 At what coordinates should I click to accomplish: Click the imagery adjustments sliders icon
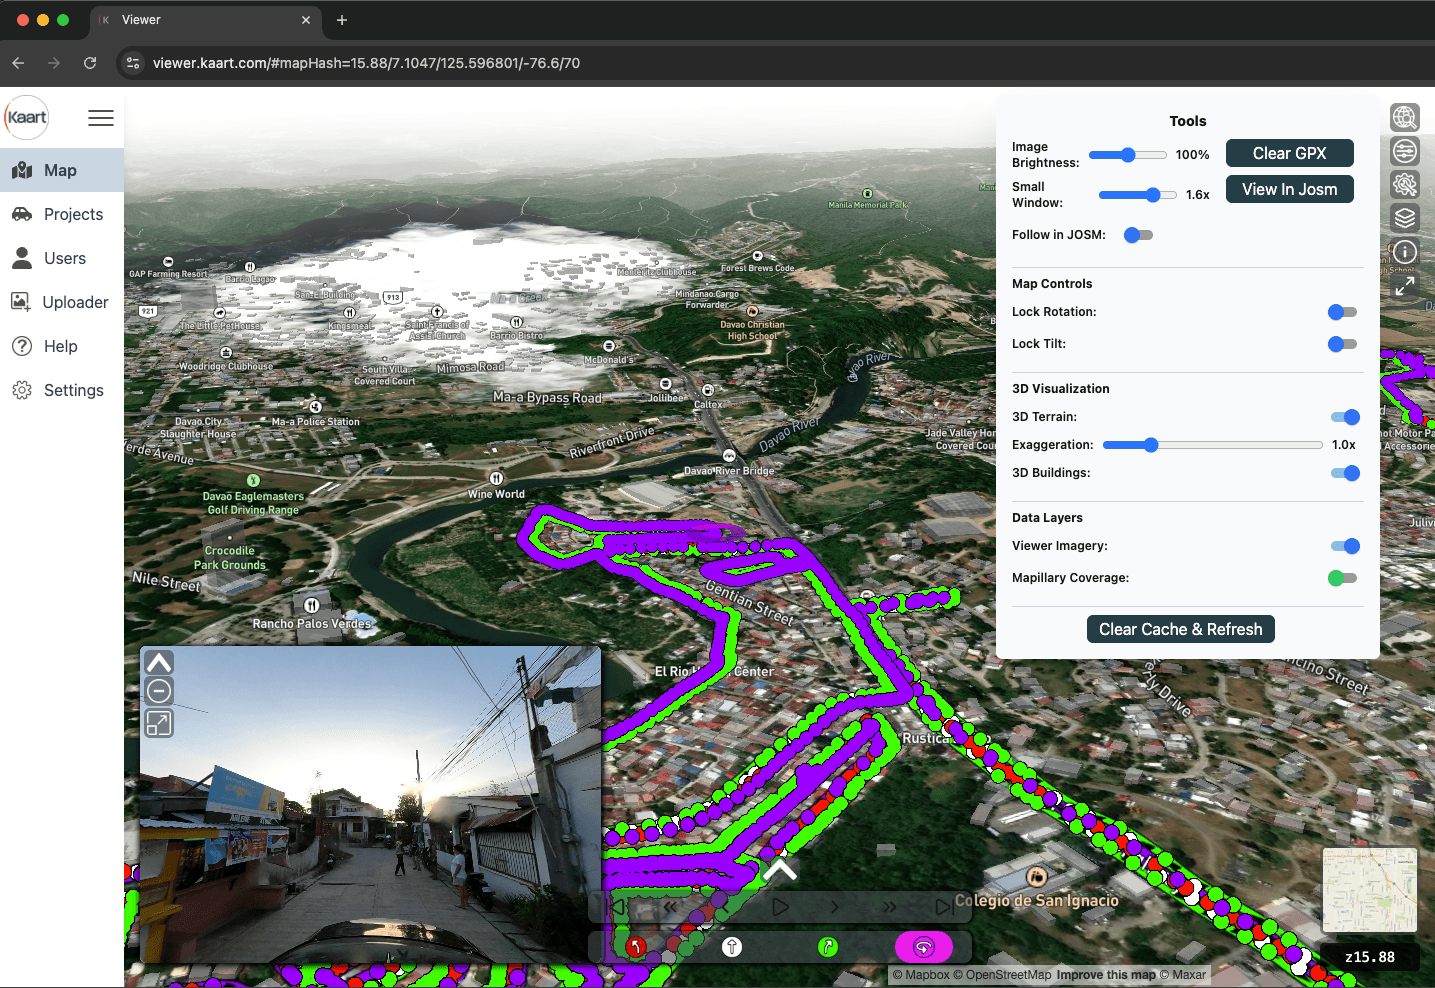point(1404,151)
